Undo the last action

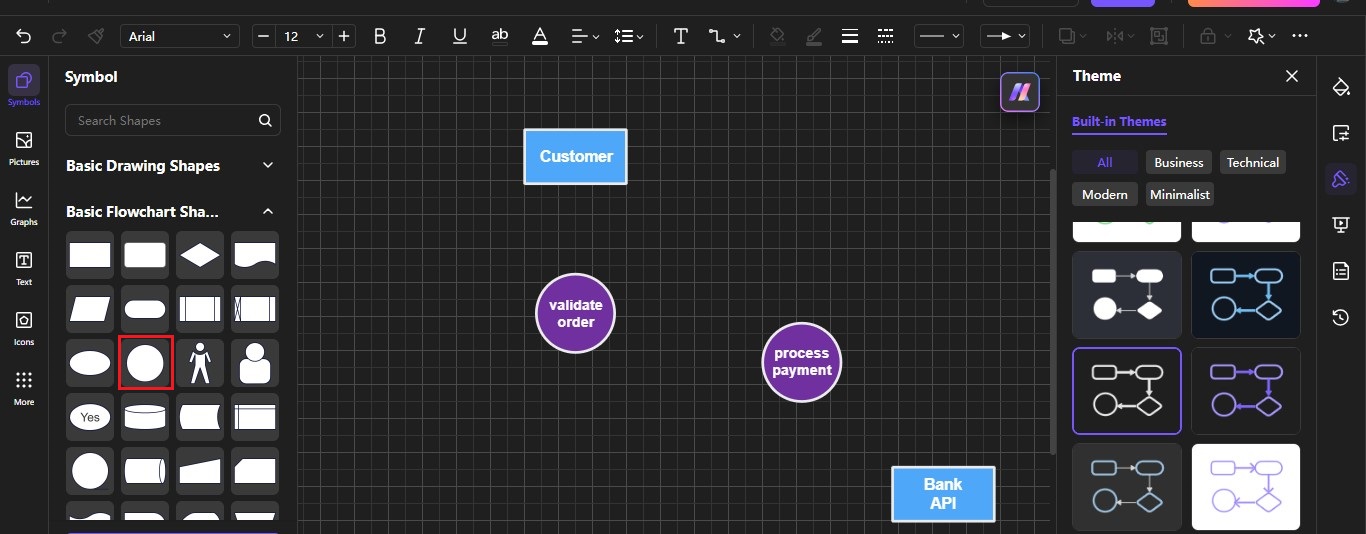click(x=24, y=36)
